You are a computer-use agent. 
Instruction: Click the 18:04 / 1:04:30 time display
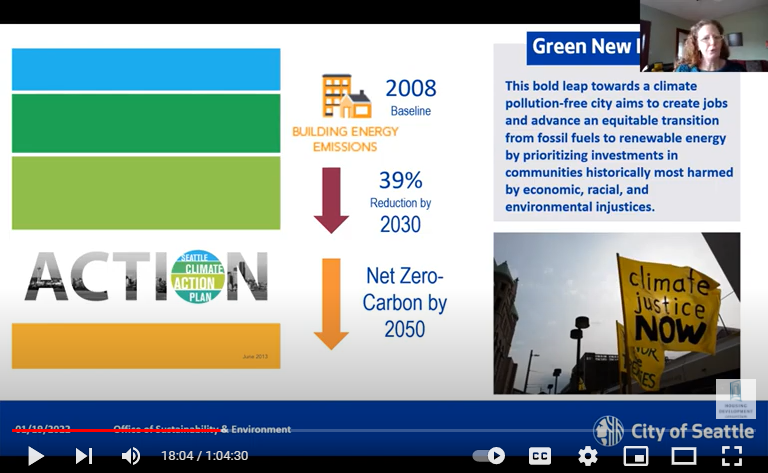pos(205,456)
